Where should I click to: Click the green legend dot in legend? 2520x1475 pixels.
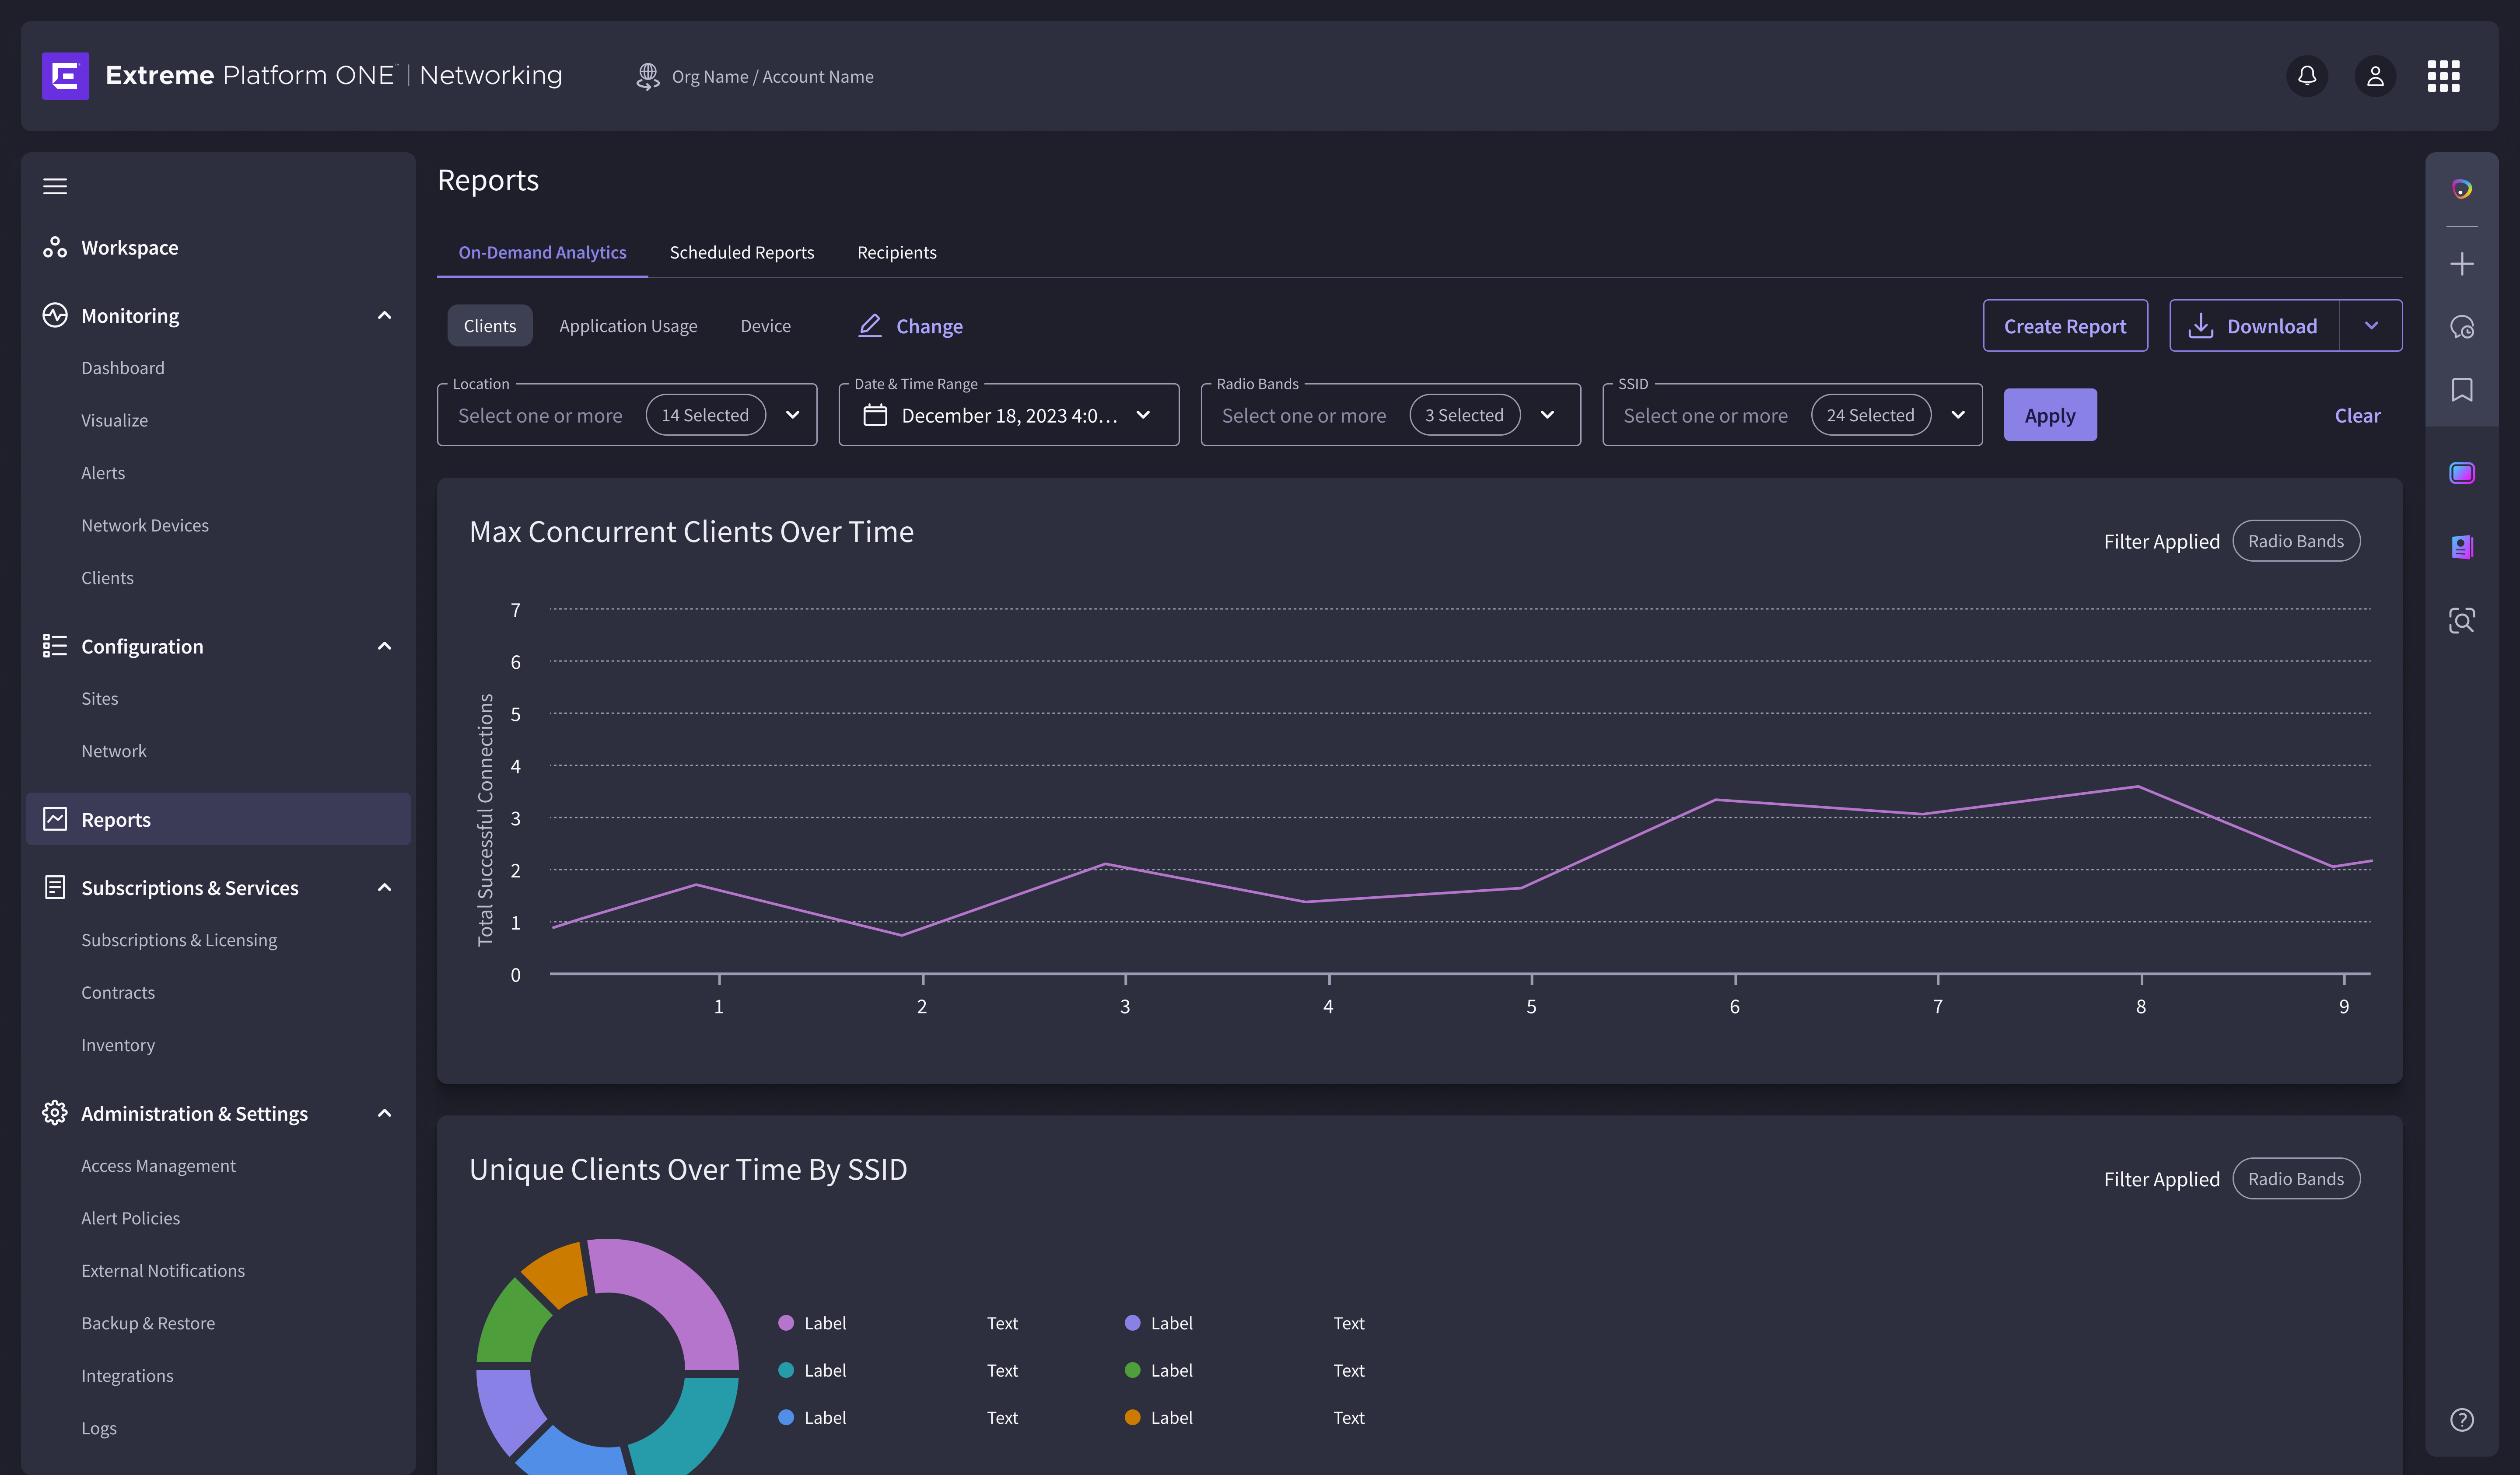pyautogui.click(x=1132, y=1370)
